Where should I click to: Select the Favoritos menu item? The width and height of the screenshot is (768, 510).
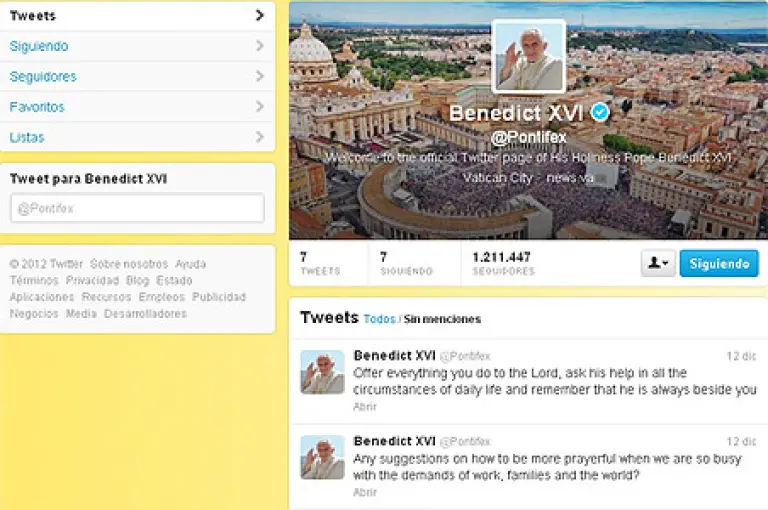coord(137,107)
